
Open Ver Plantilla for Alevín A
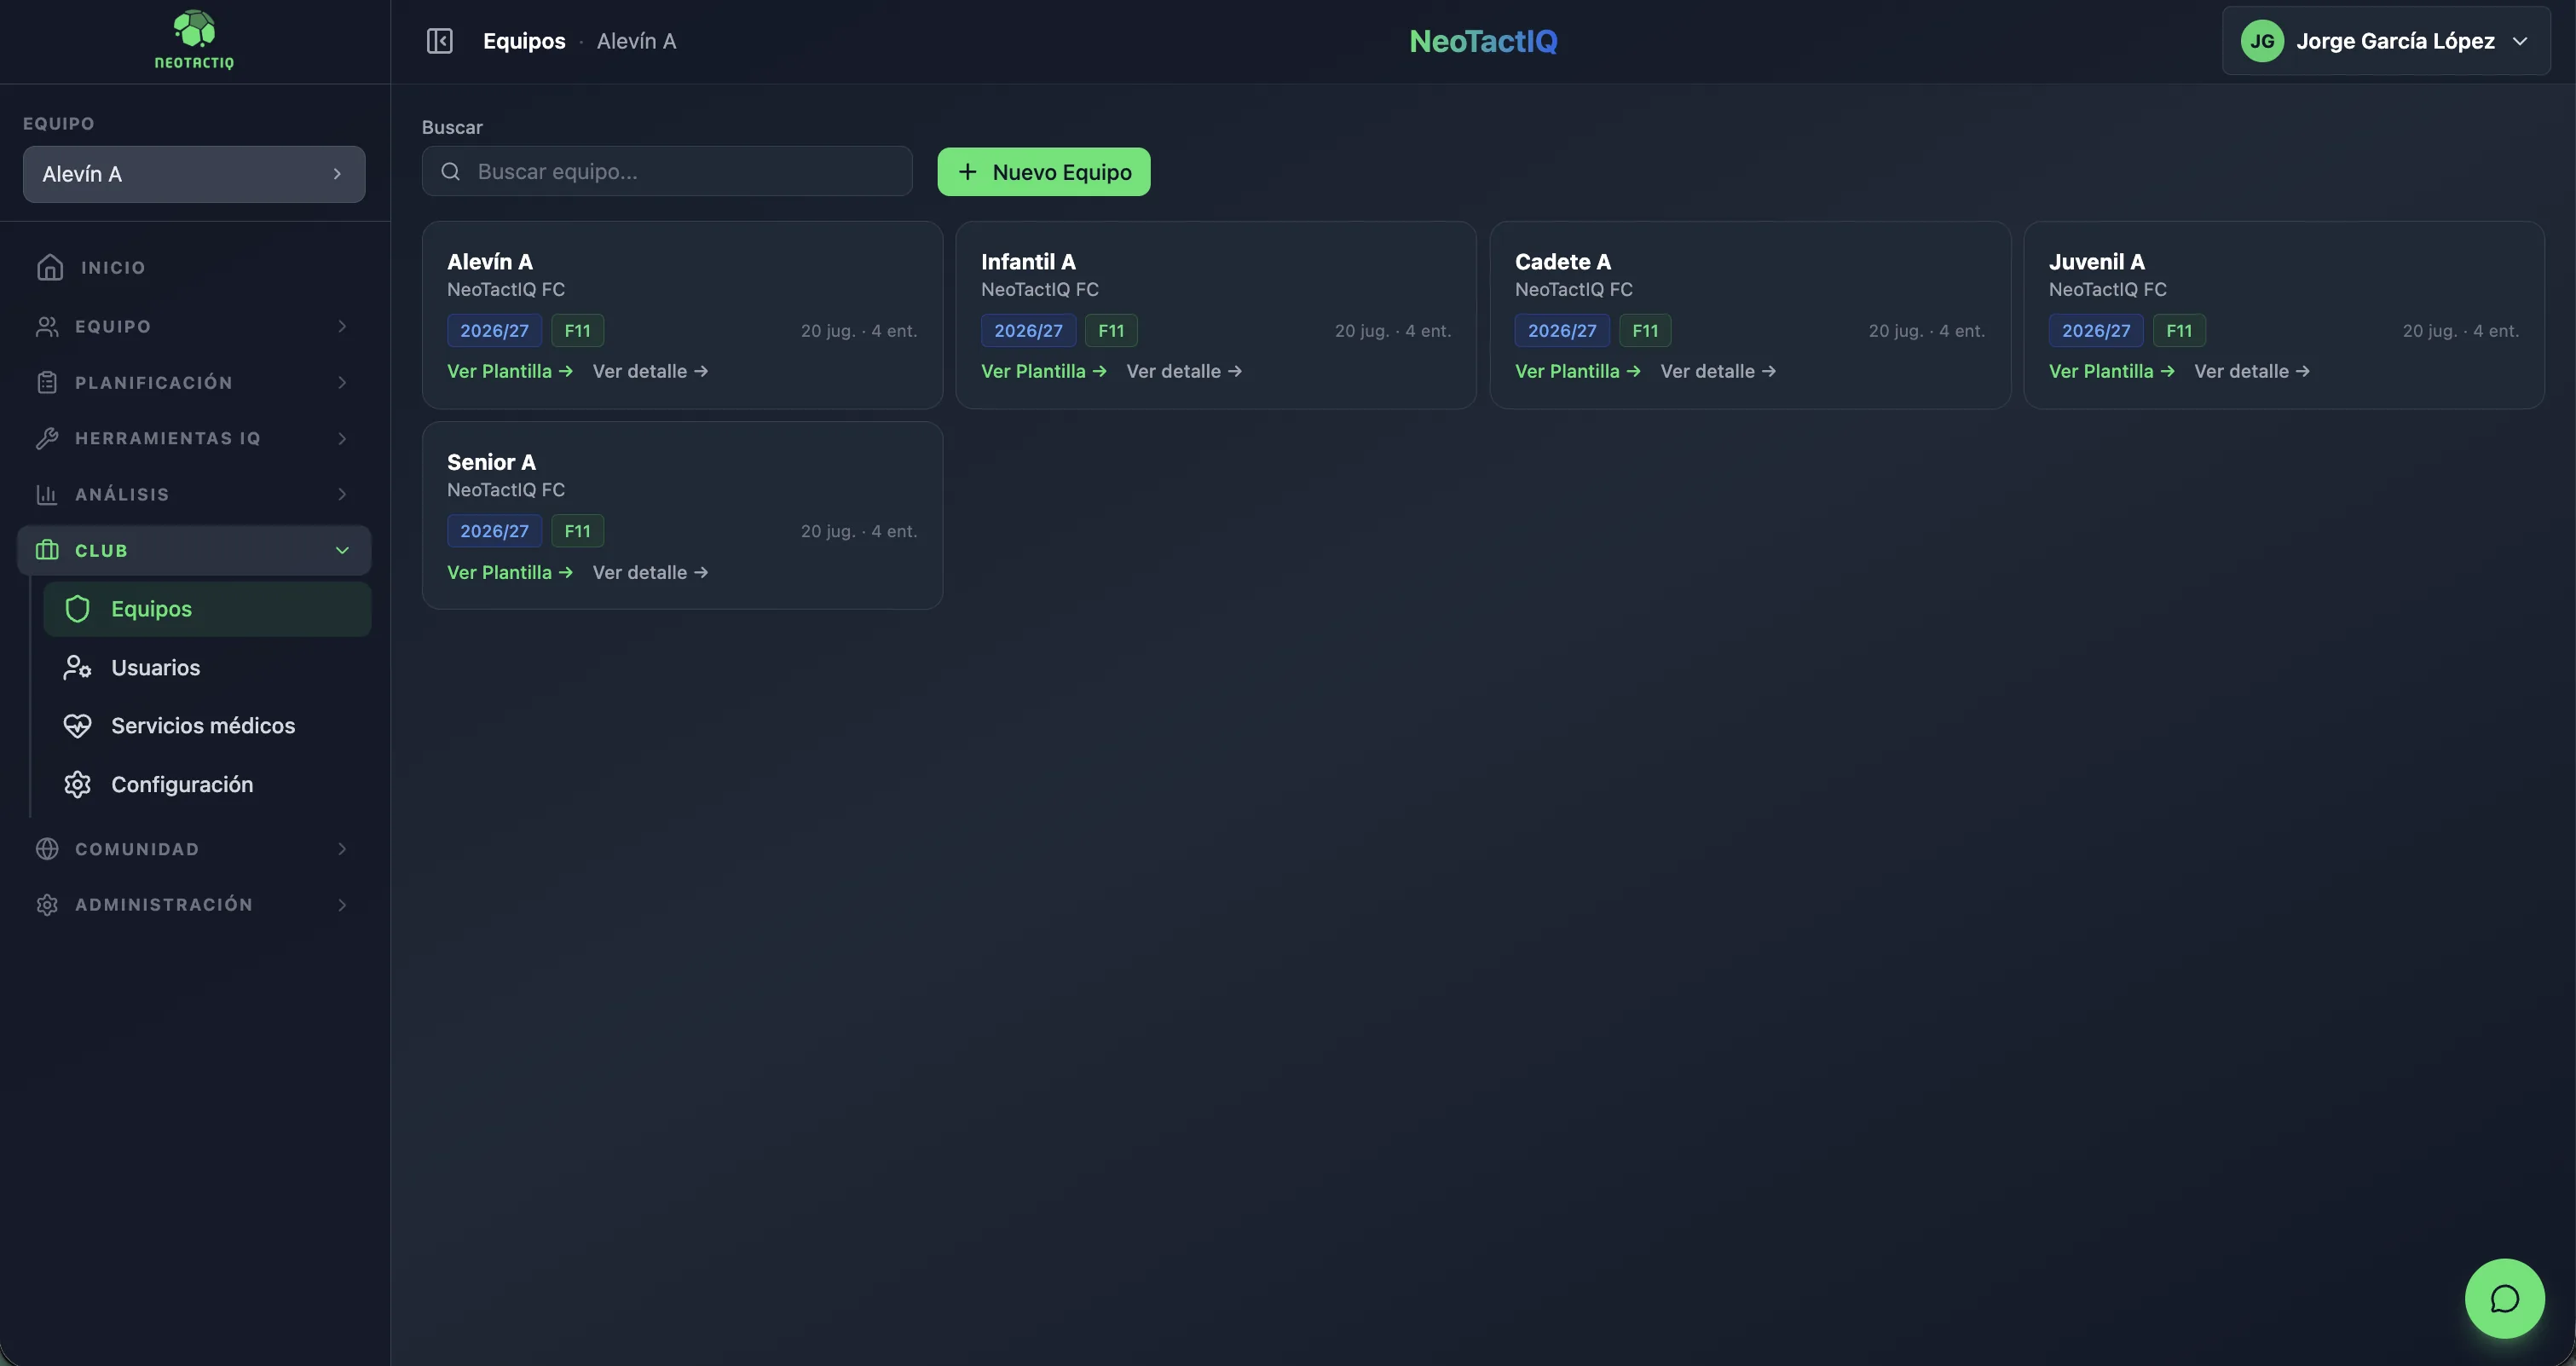click(510, 371)
